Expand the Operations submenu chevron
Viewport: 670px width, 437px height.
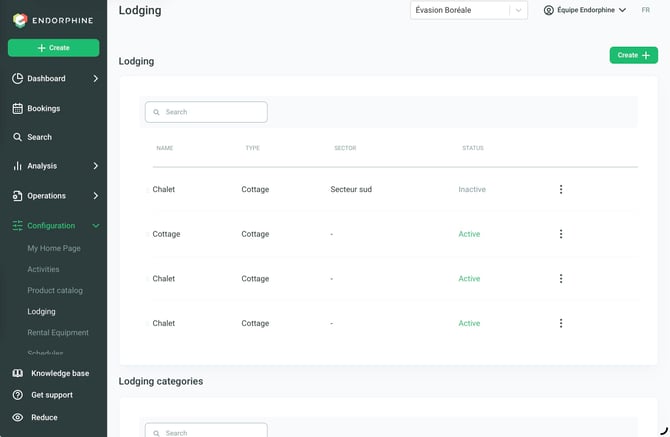pos(95,196)
